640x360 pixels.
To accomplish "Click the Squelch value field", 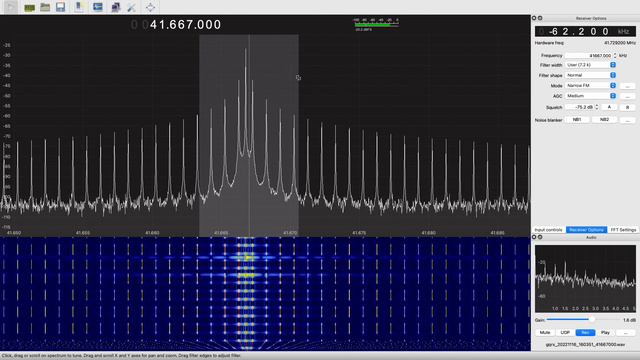I will coord(580,107).
